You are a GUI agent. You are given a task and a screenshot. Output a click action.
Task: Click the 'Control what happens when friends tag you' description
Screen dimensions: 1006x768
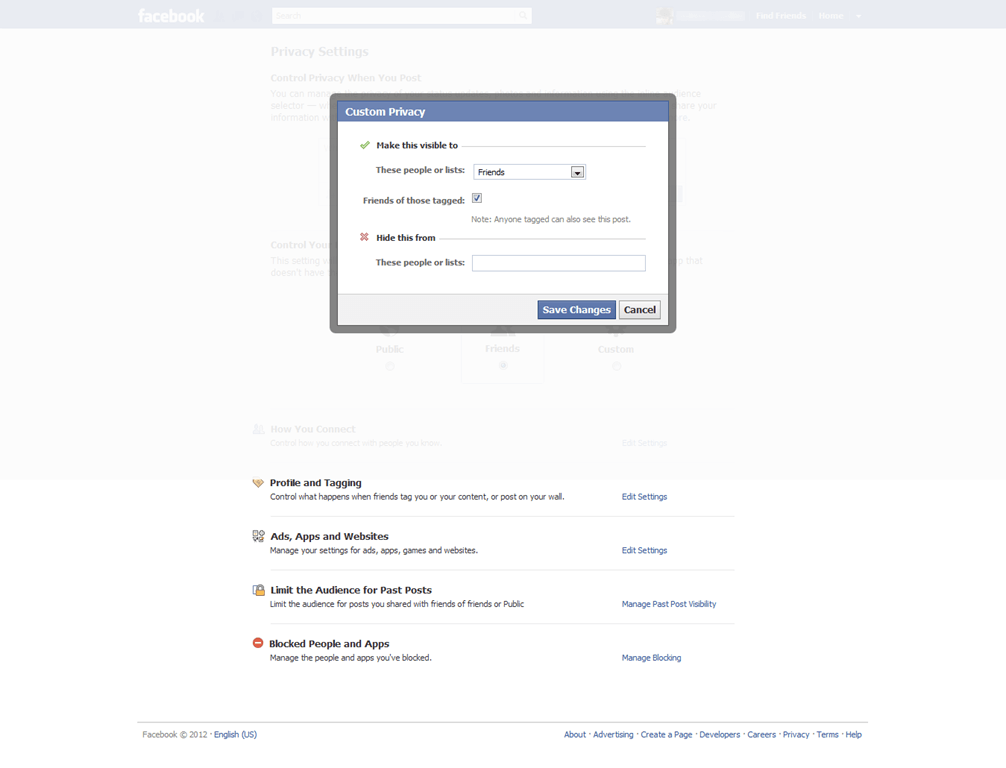(417, 497)
